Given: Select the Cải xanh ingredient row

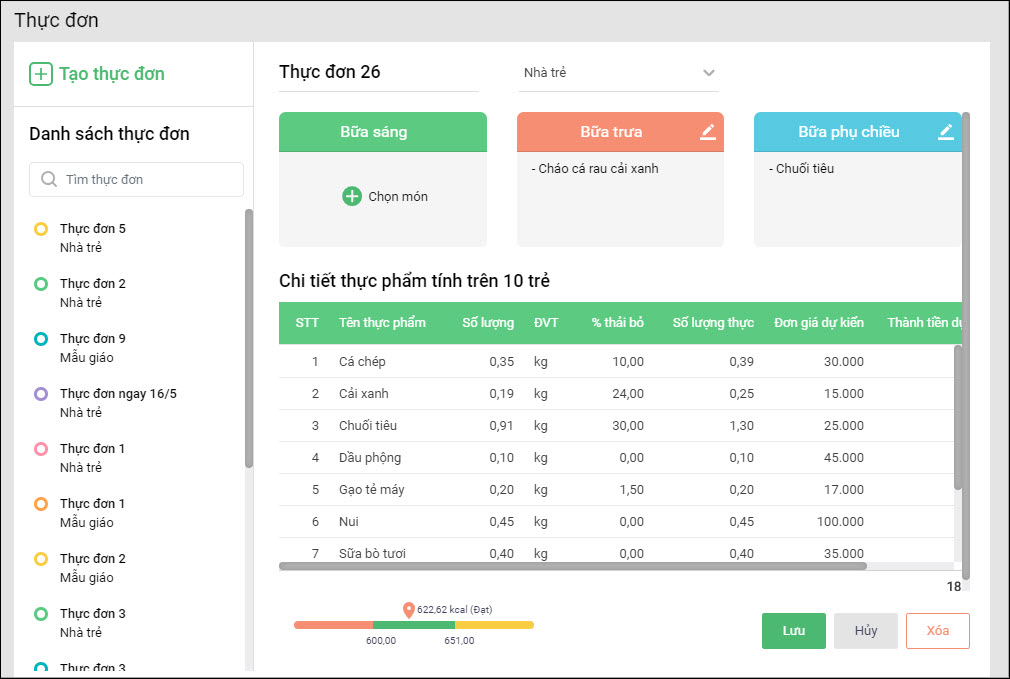Looking at the screenshot, I should (x=616, y=394).
